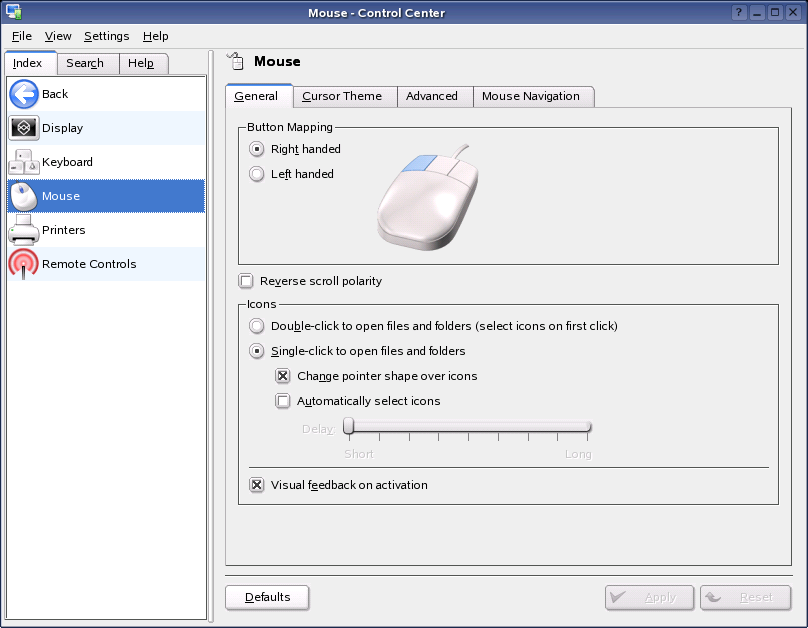Screen dimensions: 808x628
Task: Switch to the Cursor Theme tab
Action: (345, 96)
